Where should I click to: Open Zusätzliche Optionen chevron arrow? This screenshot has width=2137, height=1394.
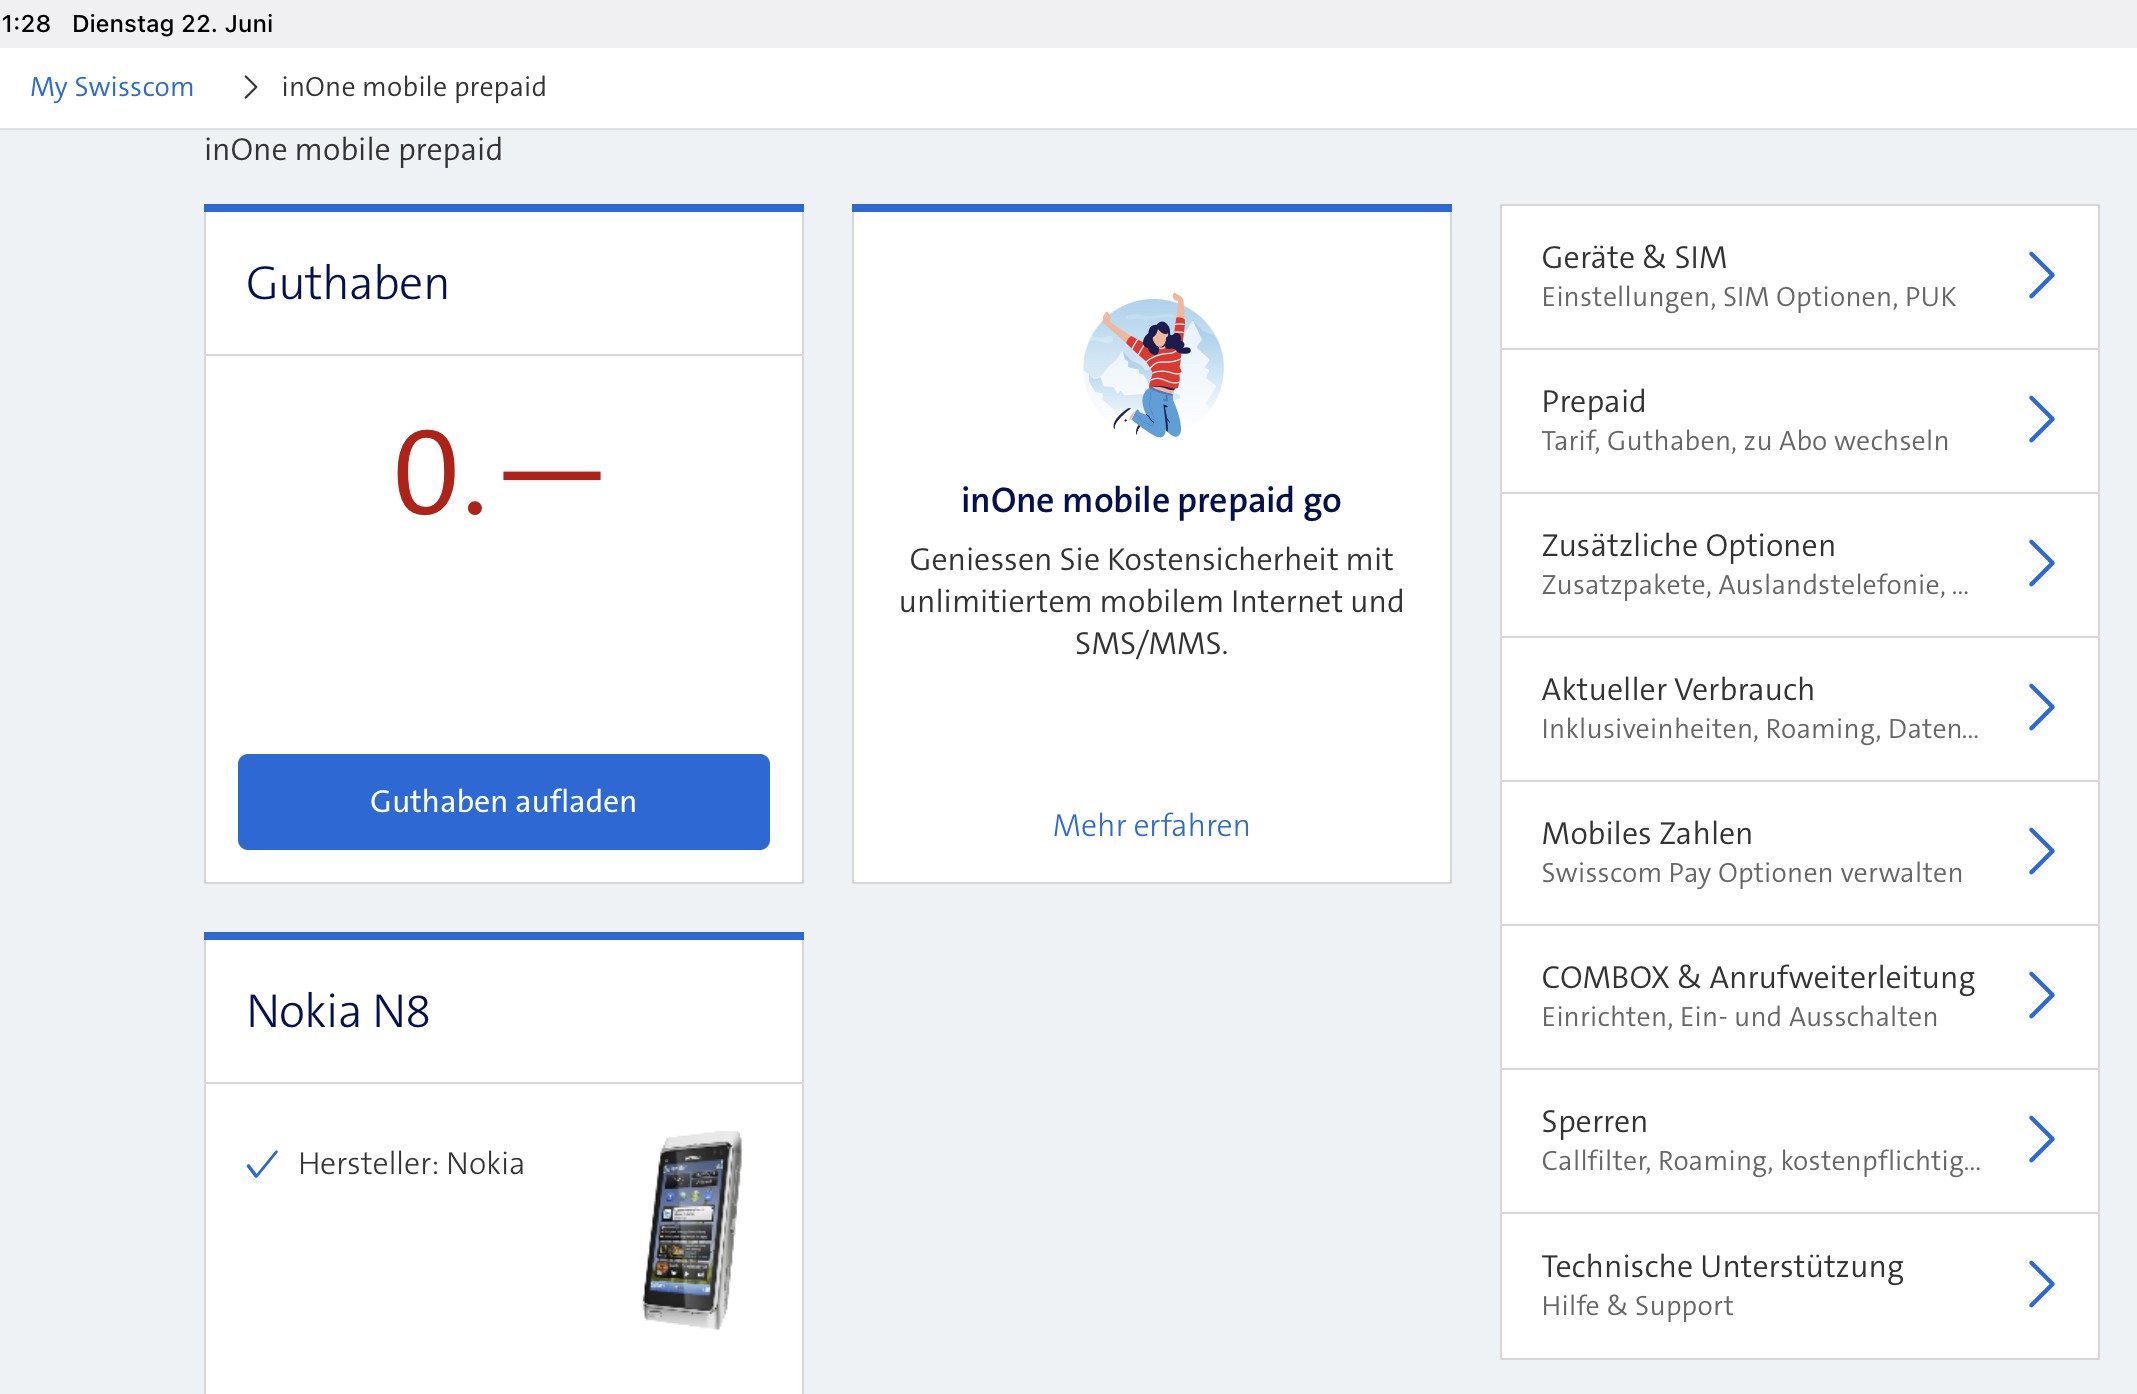[2040, 564]
